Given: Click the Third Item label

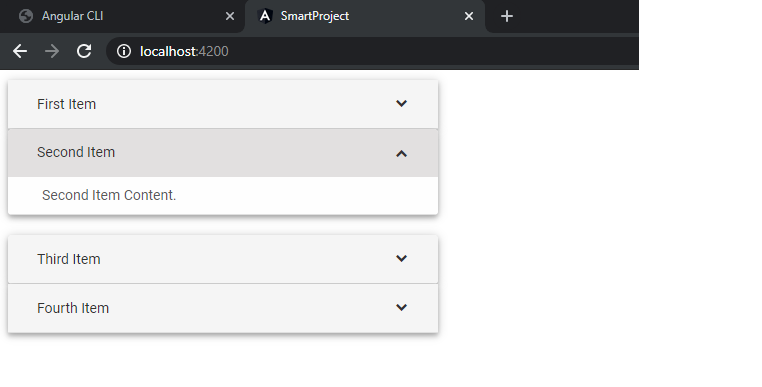Looking at the screenshot, I should [x=69, y=259].
